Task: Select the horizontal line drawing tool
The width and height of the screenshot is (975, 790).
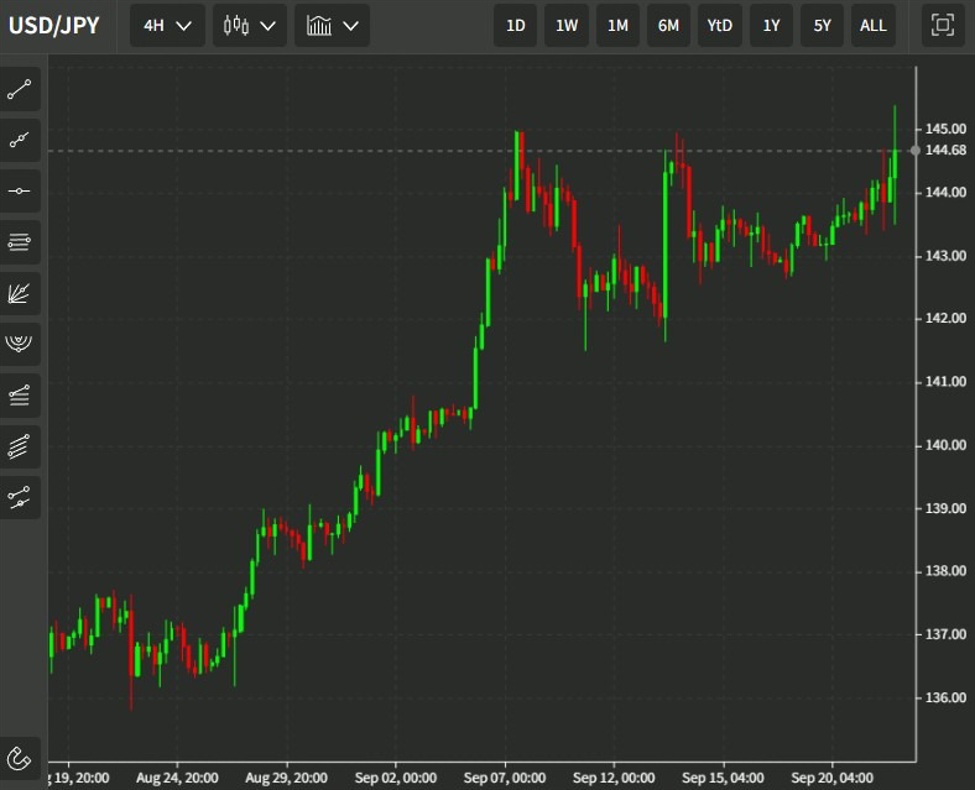Action: (x=21, y=191)
